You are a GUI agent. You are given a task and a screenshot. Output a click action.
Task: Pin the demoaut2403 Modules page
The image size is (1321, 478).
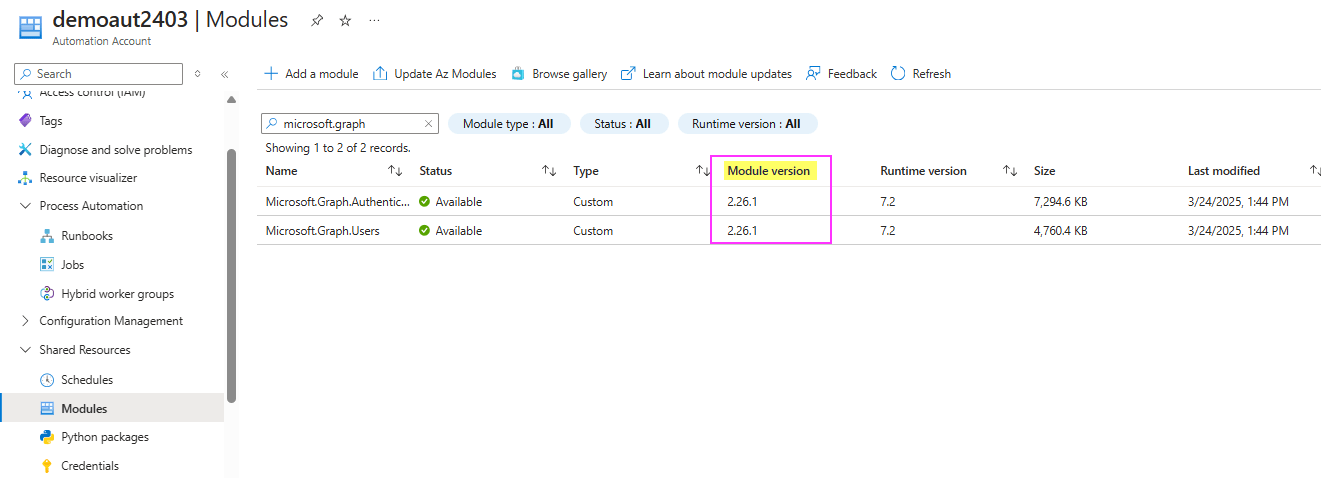pyautogui.click(x=317, y=20)
